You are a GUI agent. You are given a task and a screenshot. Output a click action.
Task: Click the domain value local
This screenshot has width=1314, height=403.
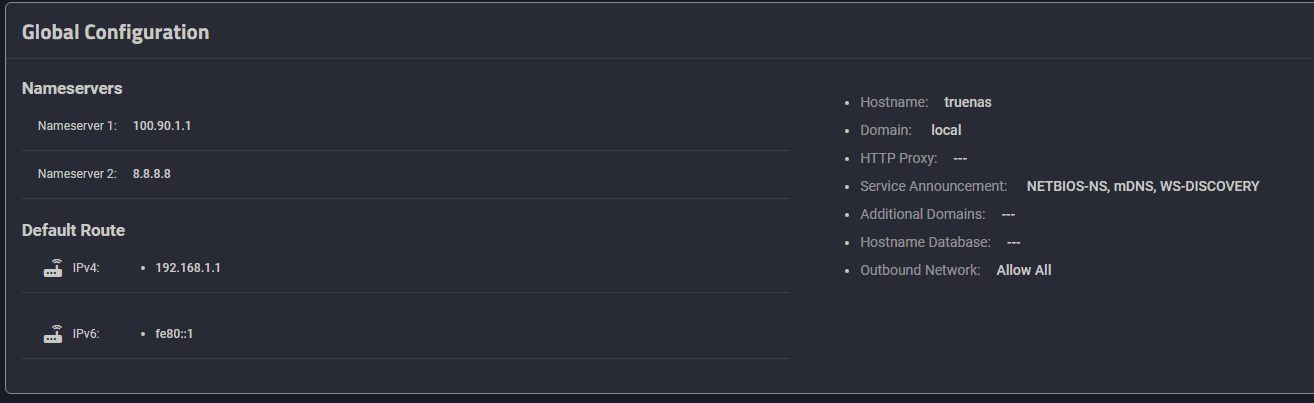click(946, 130)
